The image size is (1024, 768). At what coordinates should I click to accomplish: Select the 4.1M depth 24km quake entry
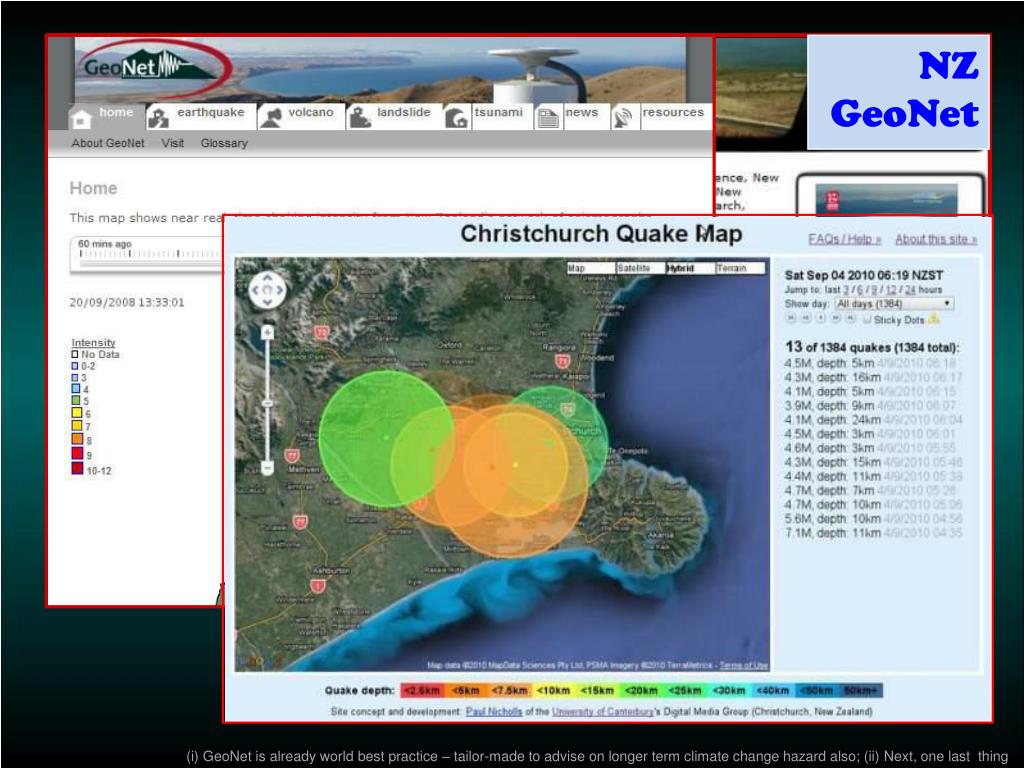(x=873, y=420)
